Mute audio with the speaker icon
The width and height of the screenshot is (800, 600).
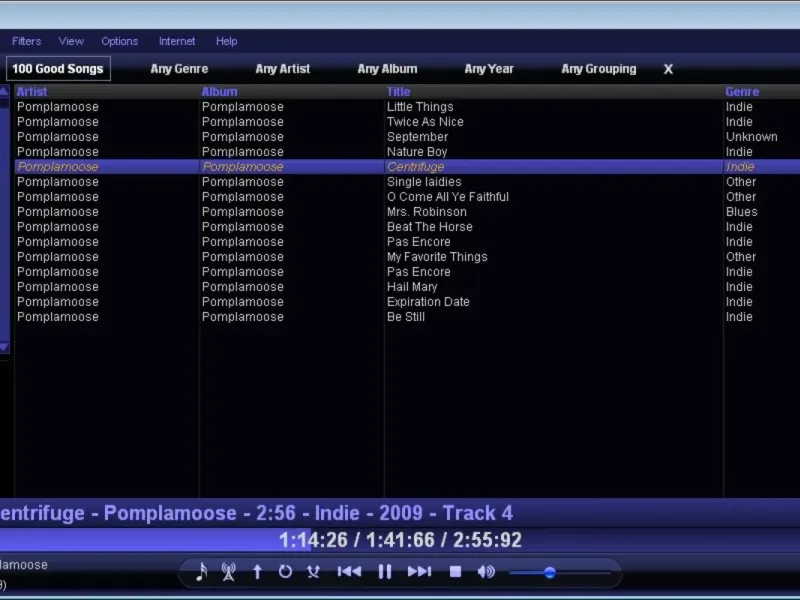(x=486, y=572)
